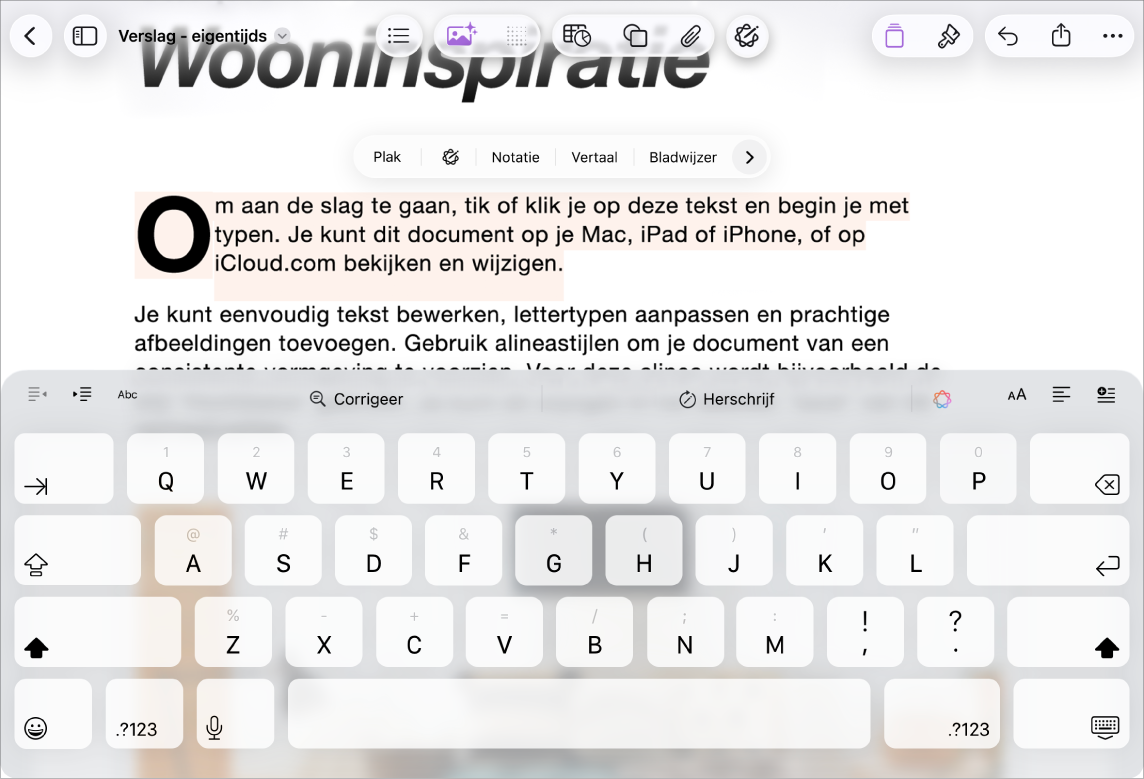Switch to right .?123 numbers keyboard
The width and height of the screenshot is (1144, 779).
(x=942, y=714)
